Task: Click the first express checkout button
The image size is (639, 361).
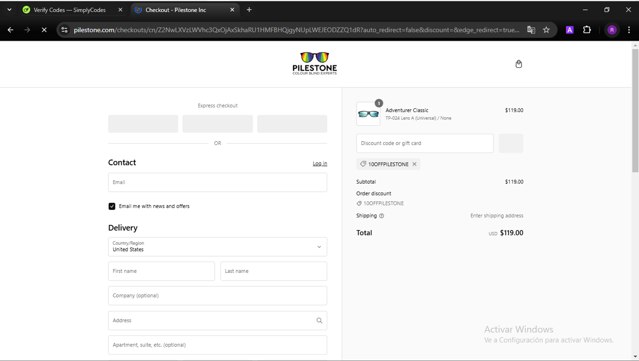Action: [143, 123]
